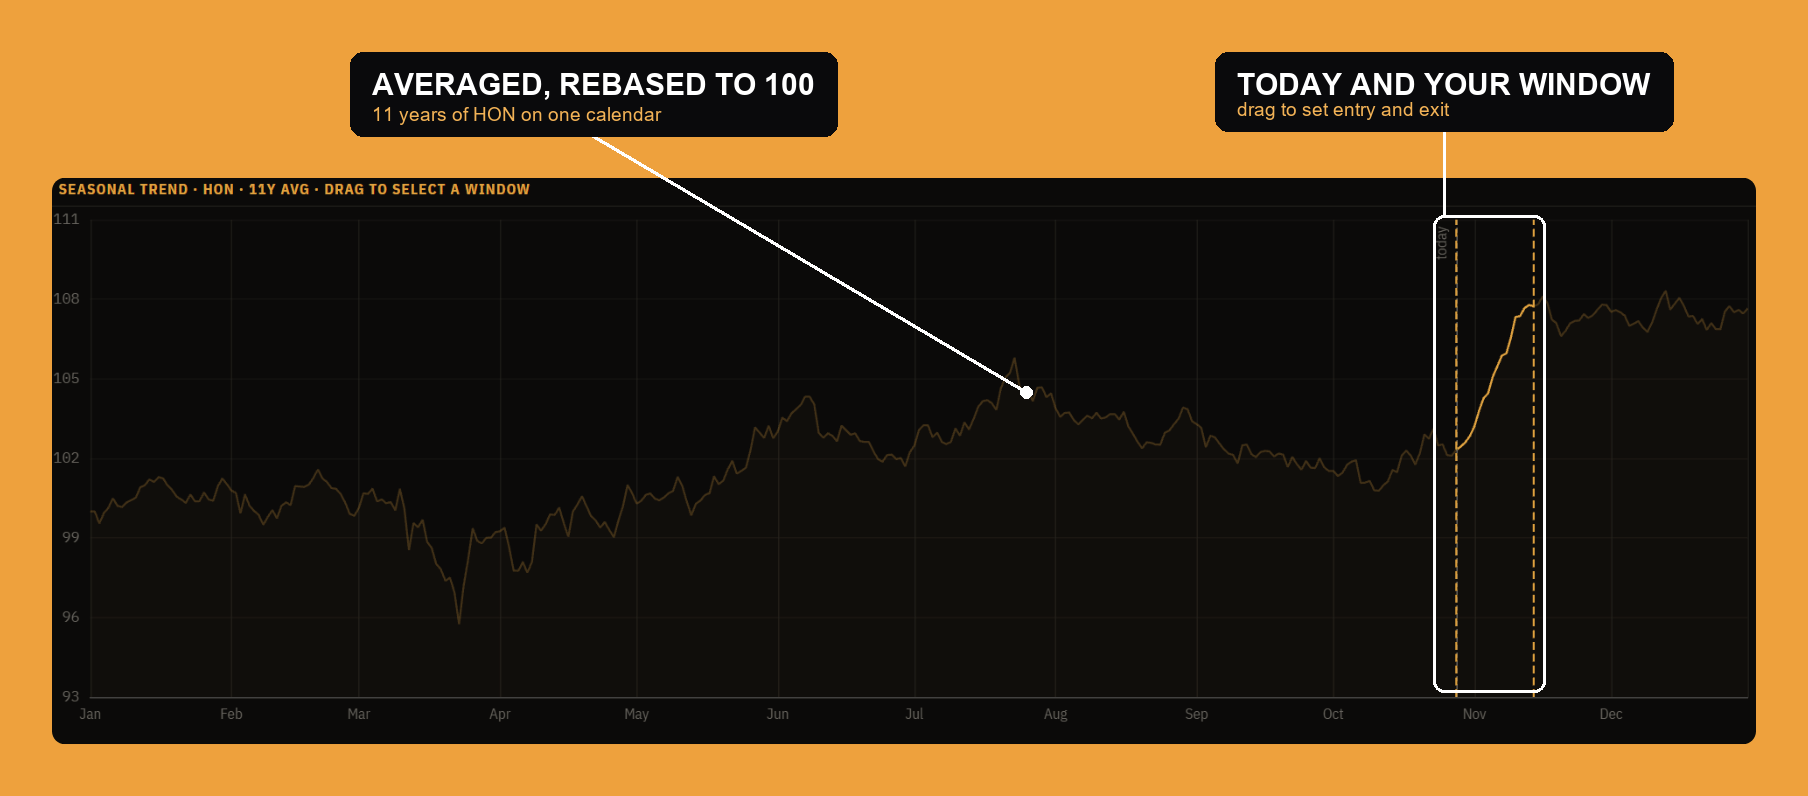Image resolution: width=1808 pixels, height=796 pixels.
Task: Select the "Jul" x-axis label
Action: (x=914, y=714)
